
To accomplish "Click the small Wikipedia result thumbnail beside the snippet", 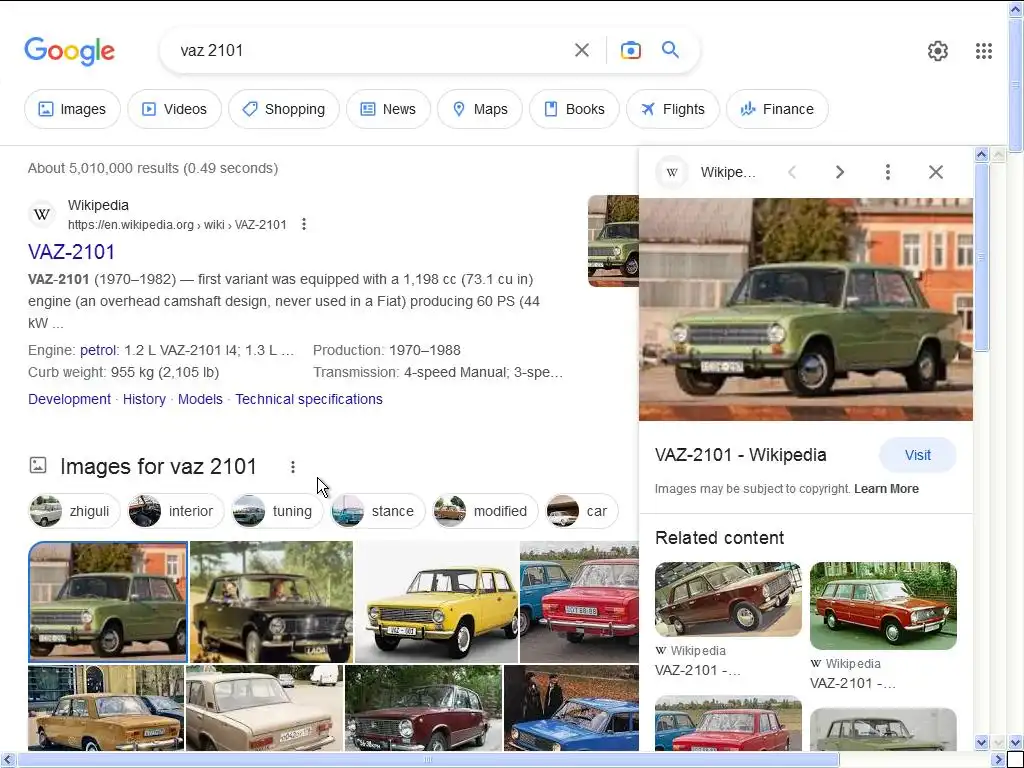I will (x=613, y=241).
